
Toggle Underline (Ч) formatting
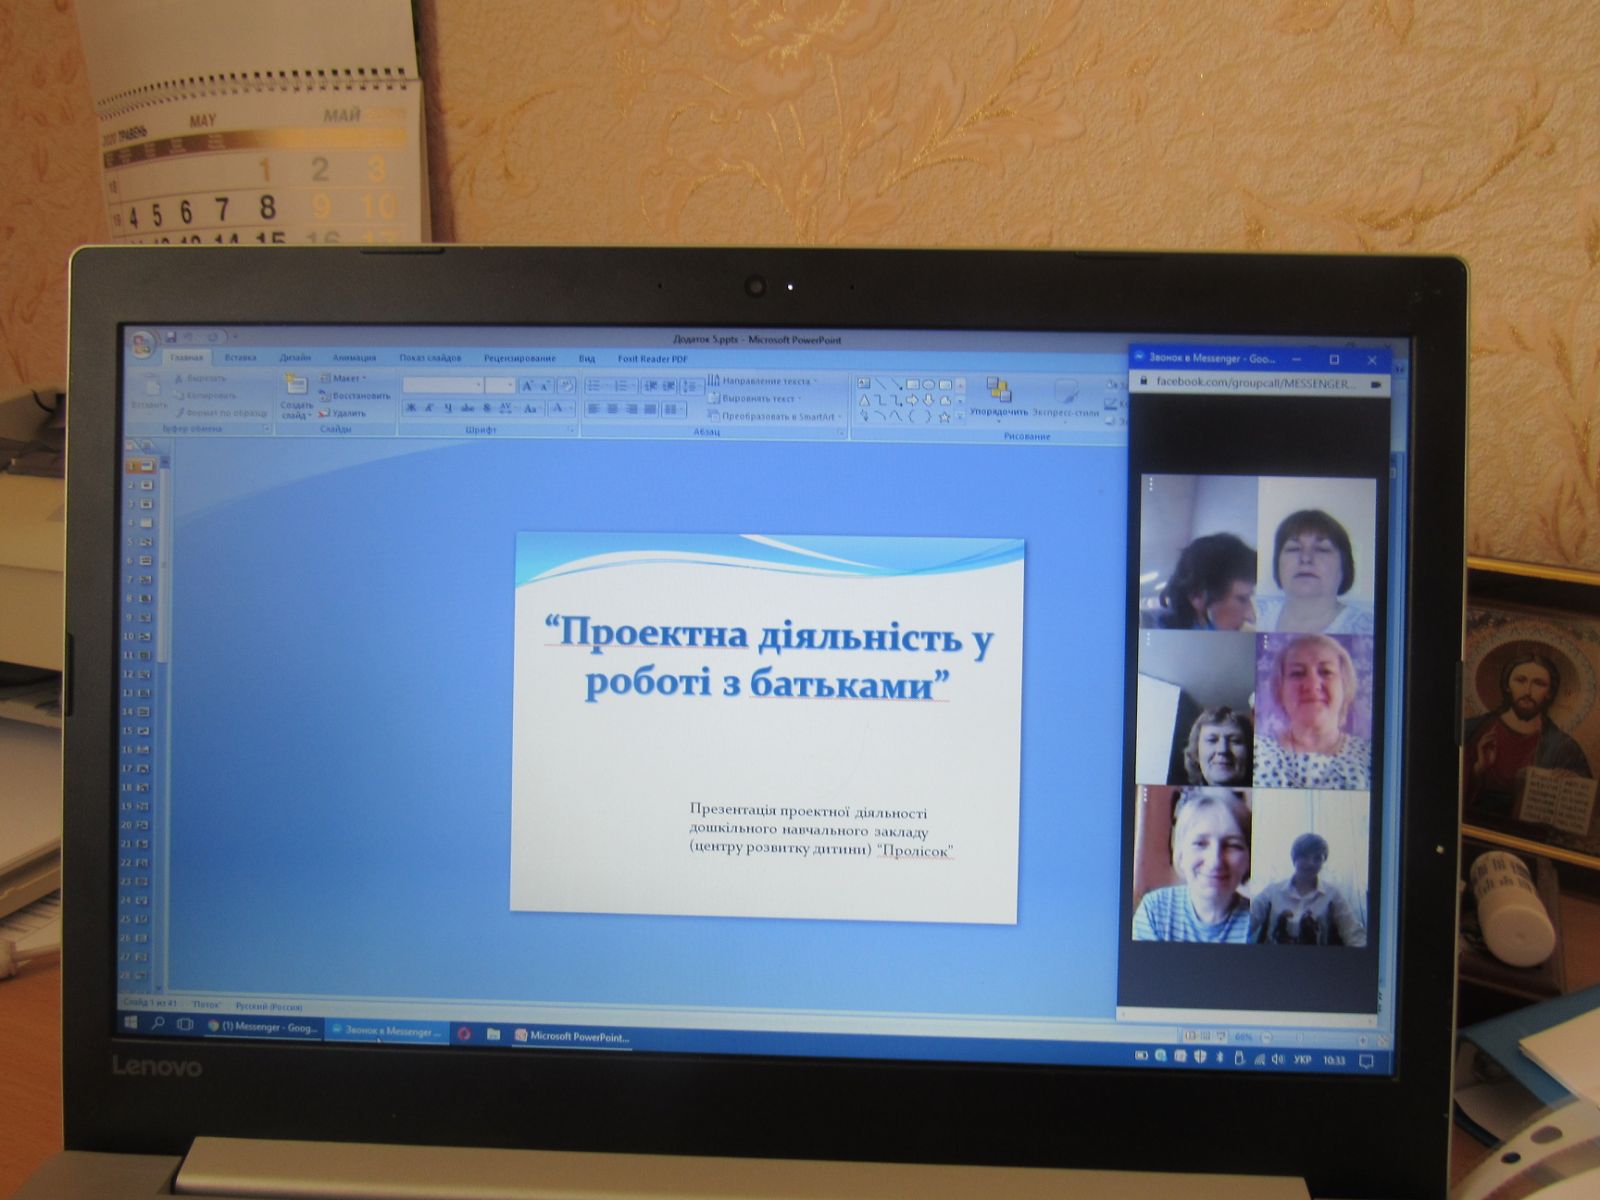pos(448,408)
